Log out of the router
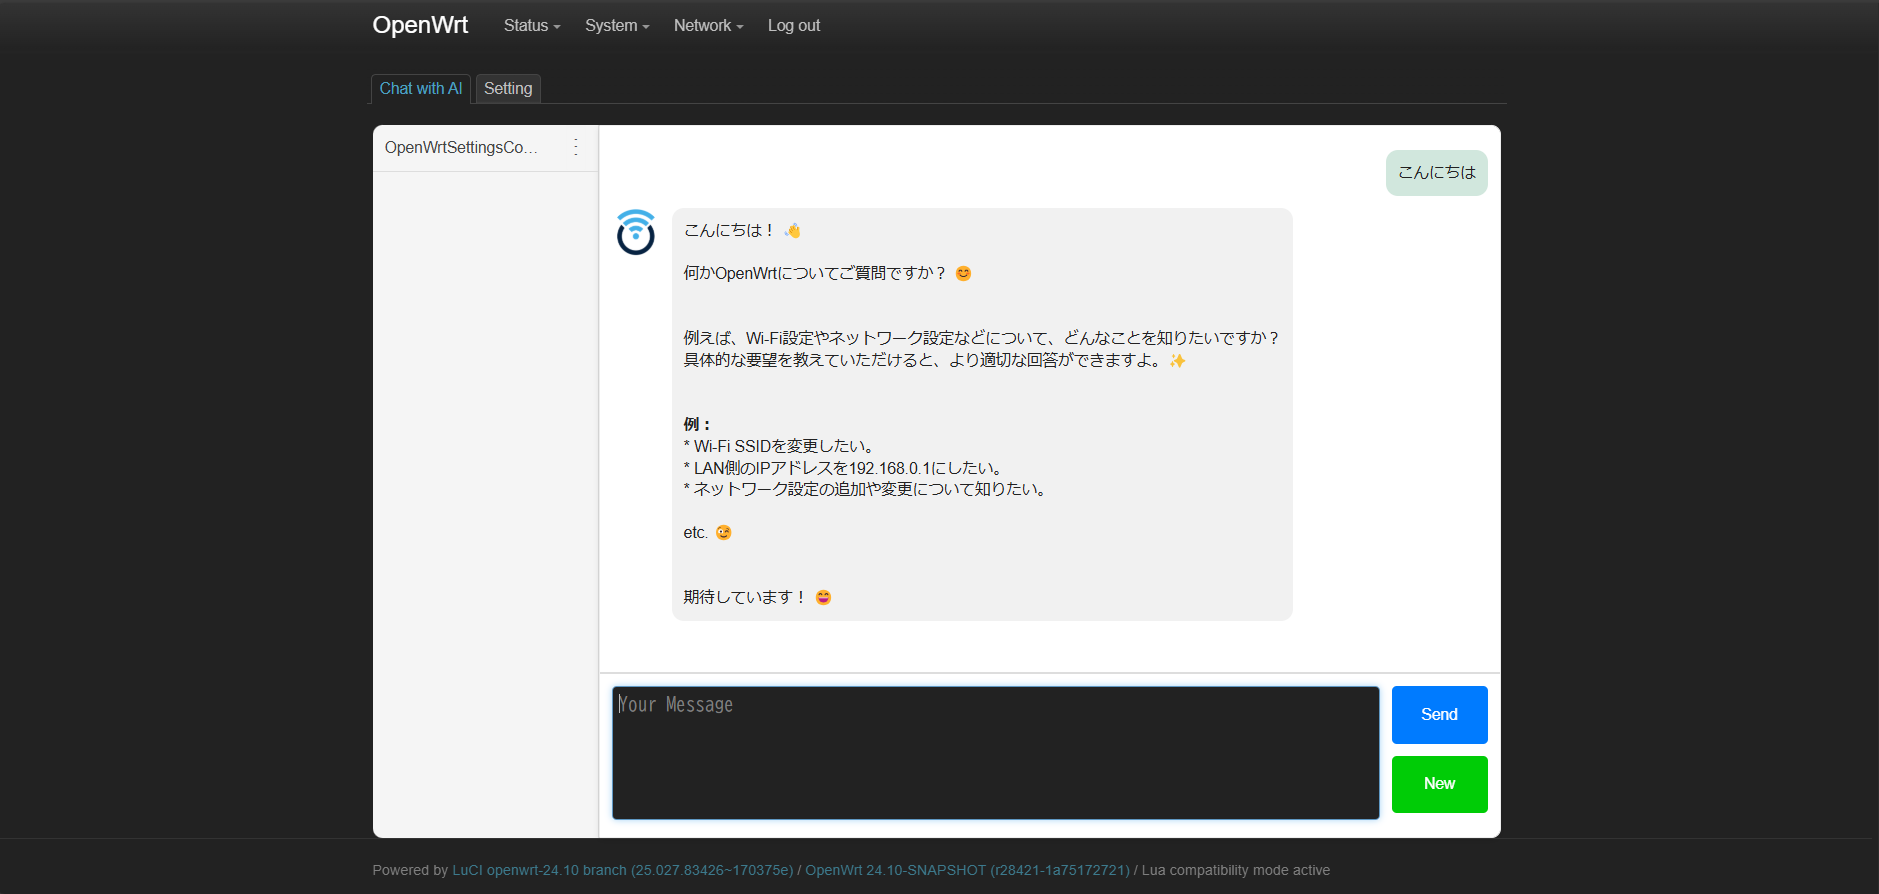 pos(794,26)
